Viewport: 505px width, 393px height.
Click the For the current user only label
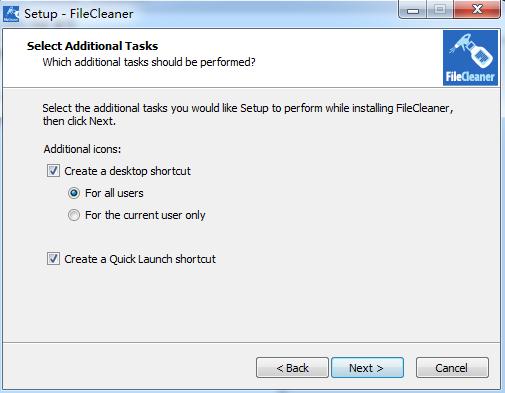(x=145, y=215)
